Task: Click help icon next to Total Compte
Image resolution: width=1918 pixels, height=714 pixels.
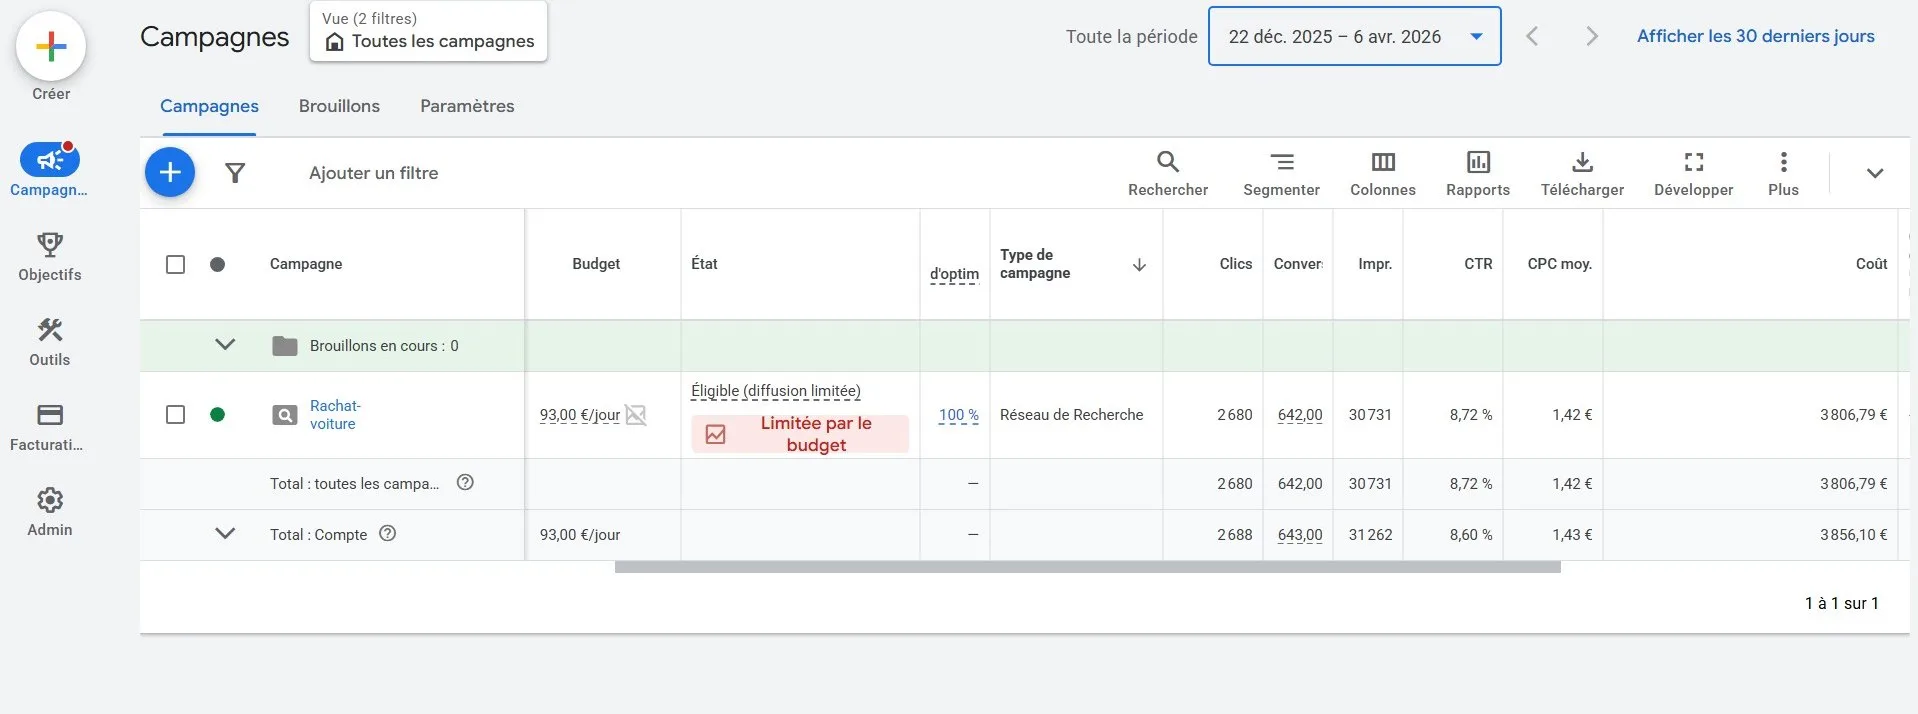Action: click(388, 533)
